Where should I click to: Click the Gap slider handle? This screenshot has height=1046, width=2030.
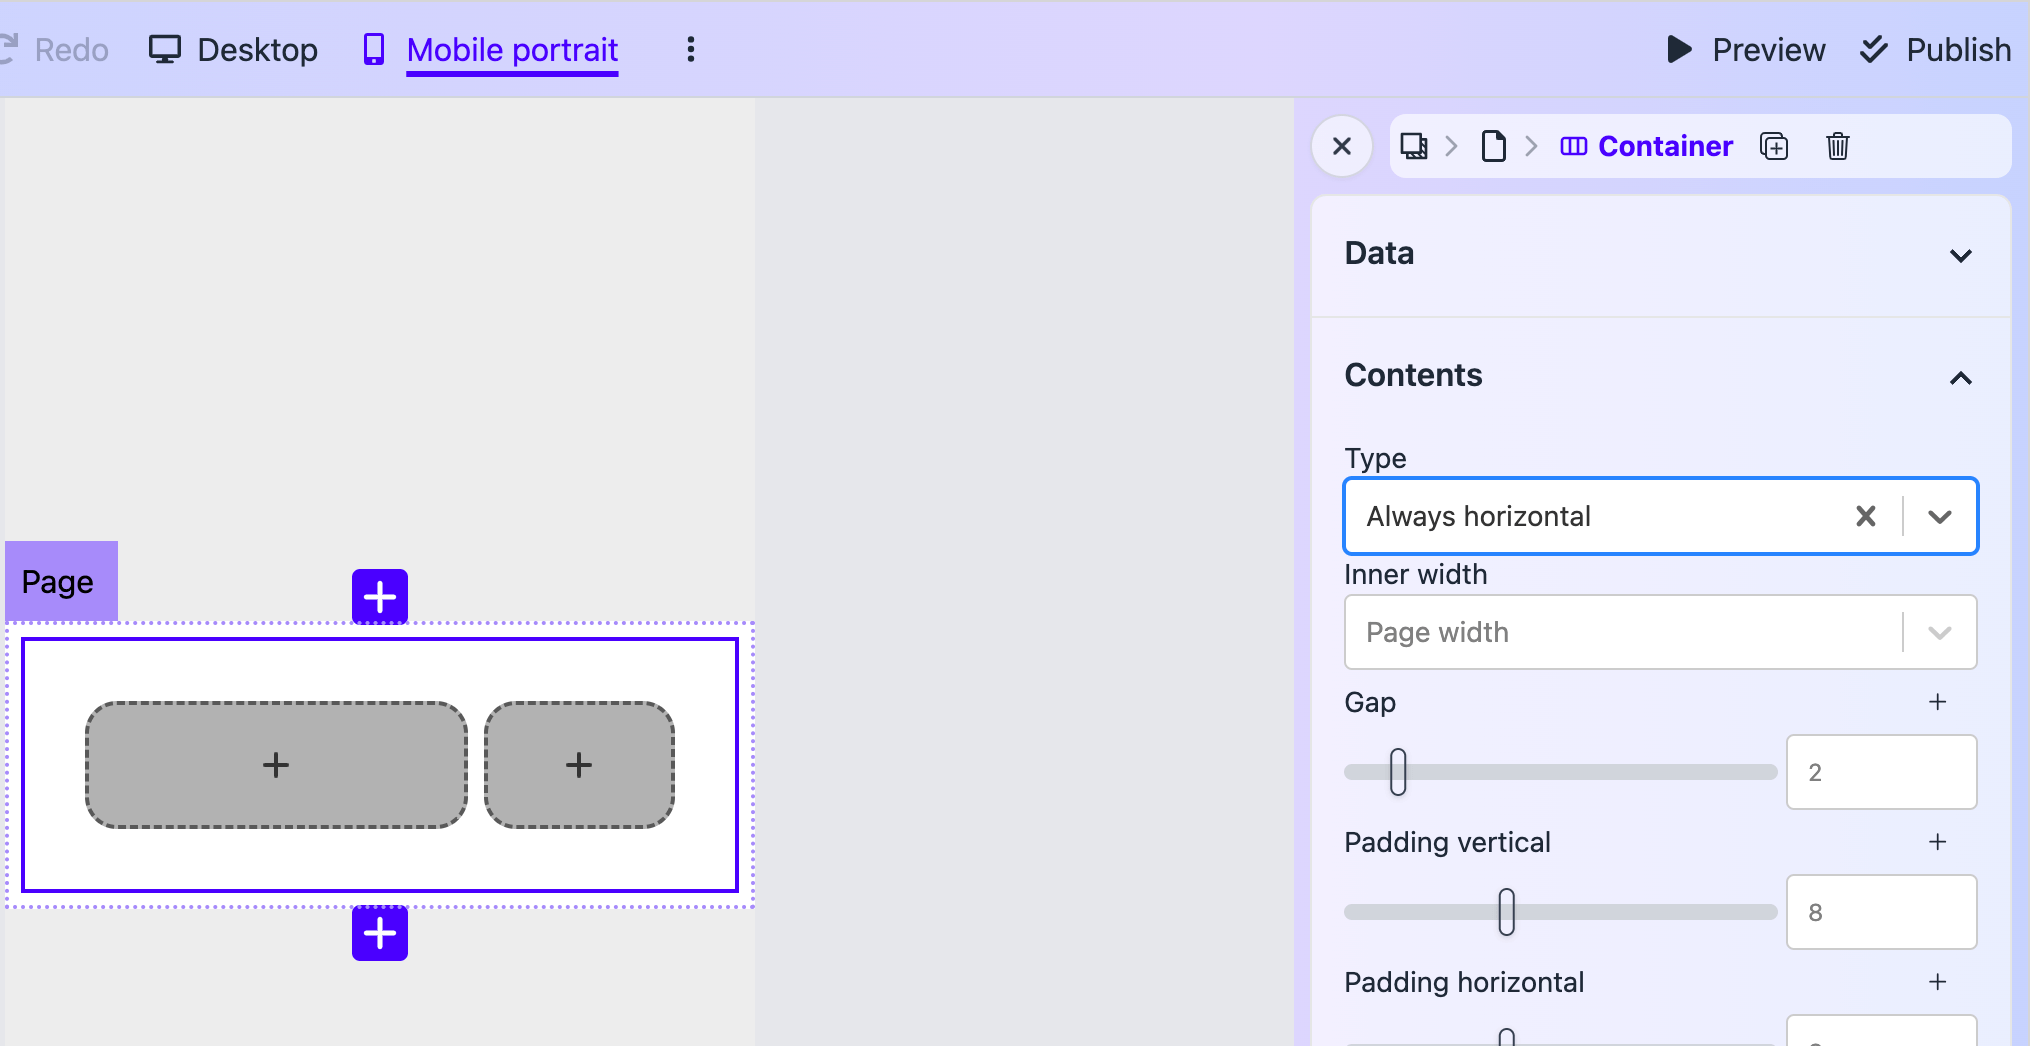(x=1398, y=772)
